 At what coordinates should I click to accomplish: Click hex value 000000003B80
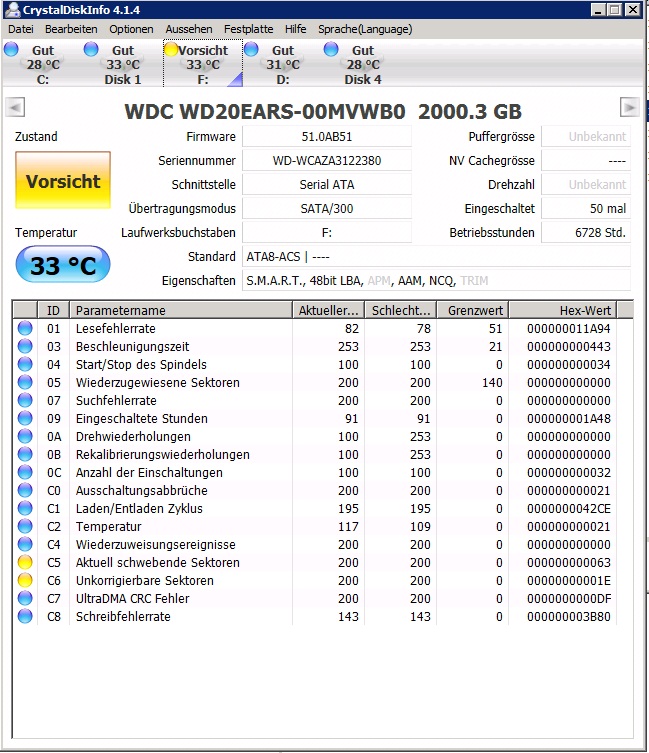click(569, 616)
